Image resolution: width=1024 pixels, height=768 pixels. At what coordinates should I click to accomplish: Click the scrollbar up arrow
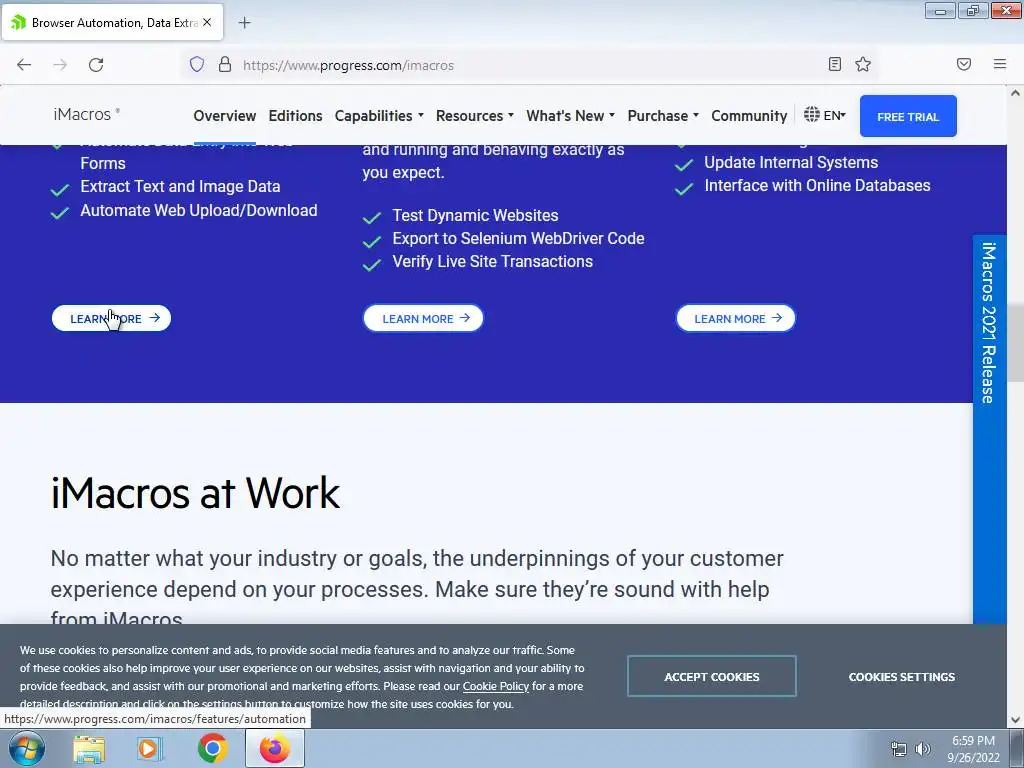point(1015,93)
